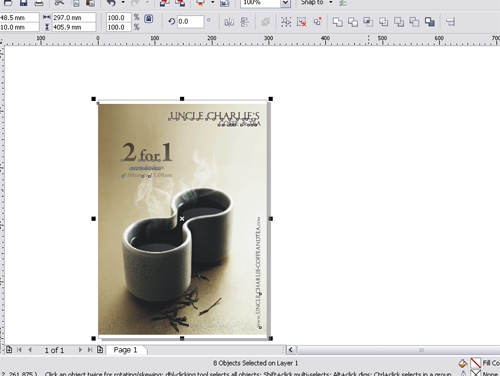Open the Undo history dropdown arrow
Viewport: 500px width, 376px height.
point(123,2)
